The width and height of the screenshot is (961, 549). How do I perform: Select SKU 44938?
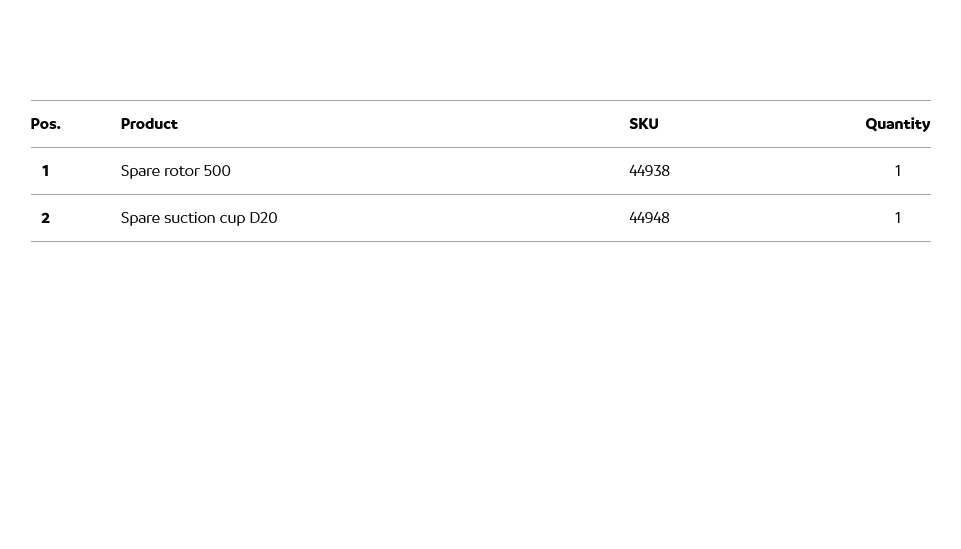tap(649, 171)
